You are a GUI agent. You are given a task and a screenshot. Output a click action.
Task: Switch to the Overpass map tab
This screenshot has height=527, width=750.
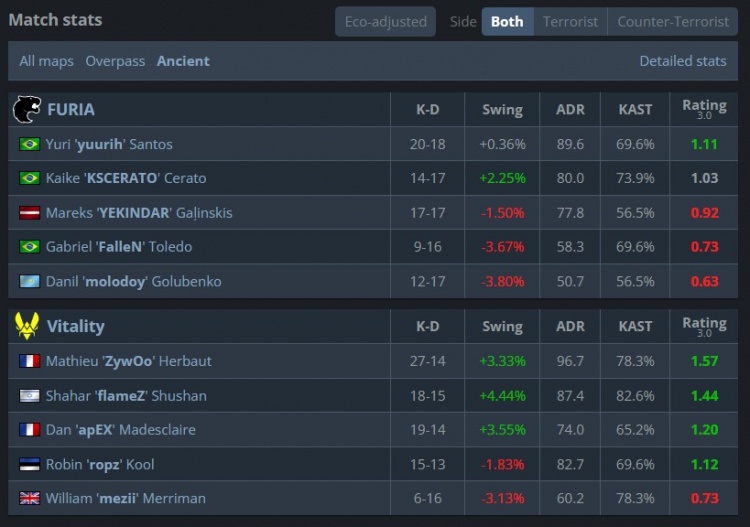[x=115, y=61]
